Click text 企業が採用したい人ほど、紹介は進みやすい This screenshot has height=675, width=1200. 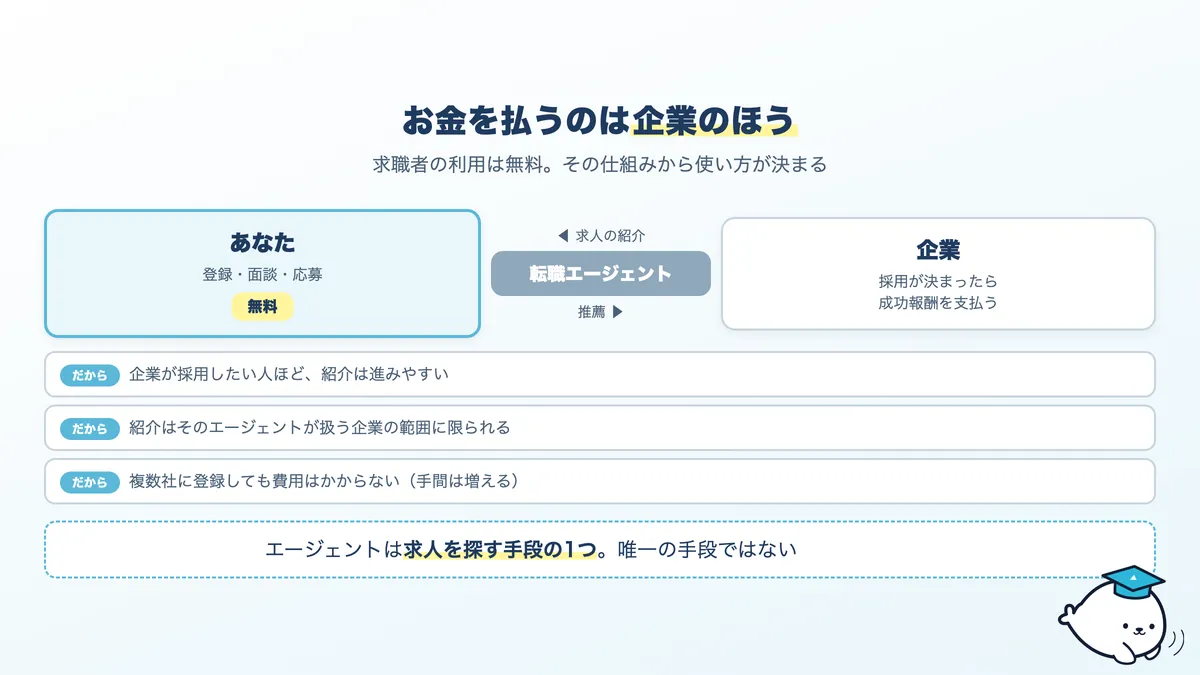pyautogui.click(x=289, y=375)
